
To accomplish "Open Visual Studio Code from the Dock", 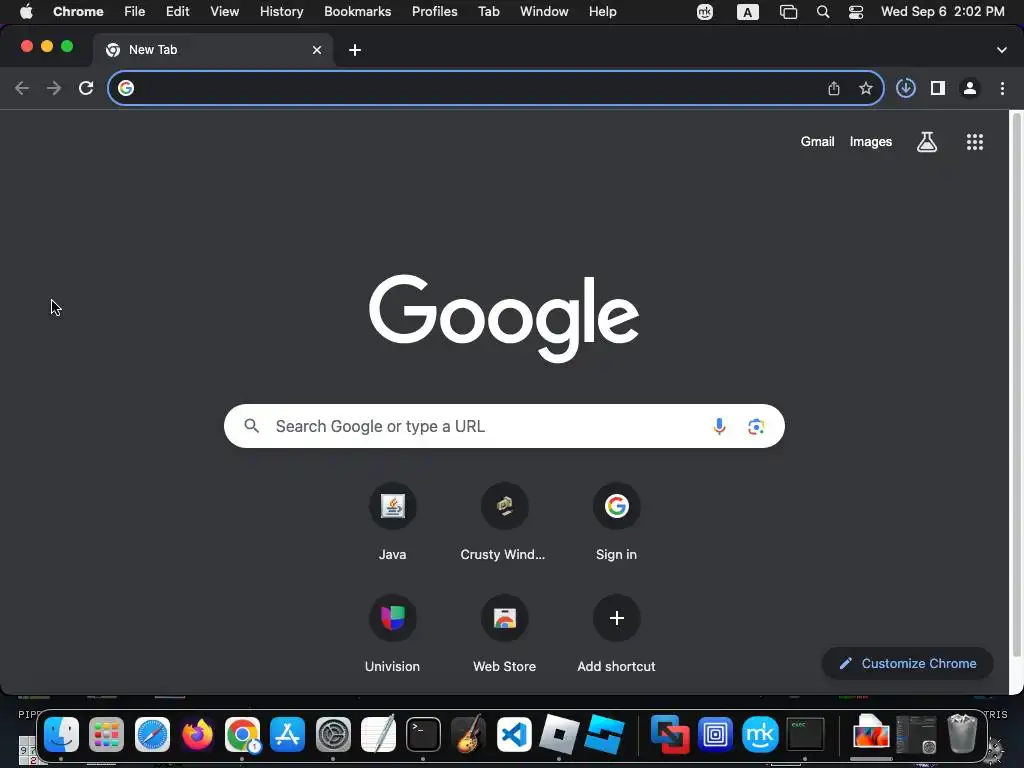I will 514,735.
